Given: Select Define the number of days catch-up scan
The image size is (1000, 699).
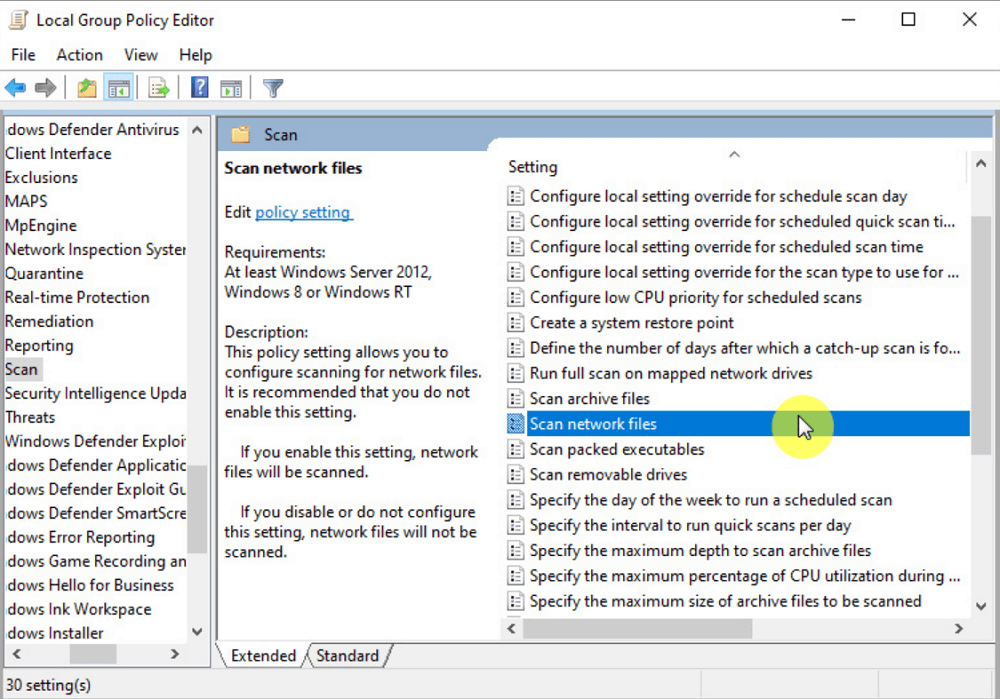Looking at the screenshot, I should [x=744, y=348].
